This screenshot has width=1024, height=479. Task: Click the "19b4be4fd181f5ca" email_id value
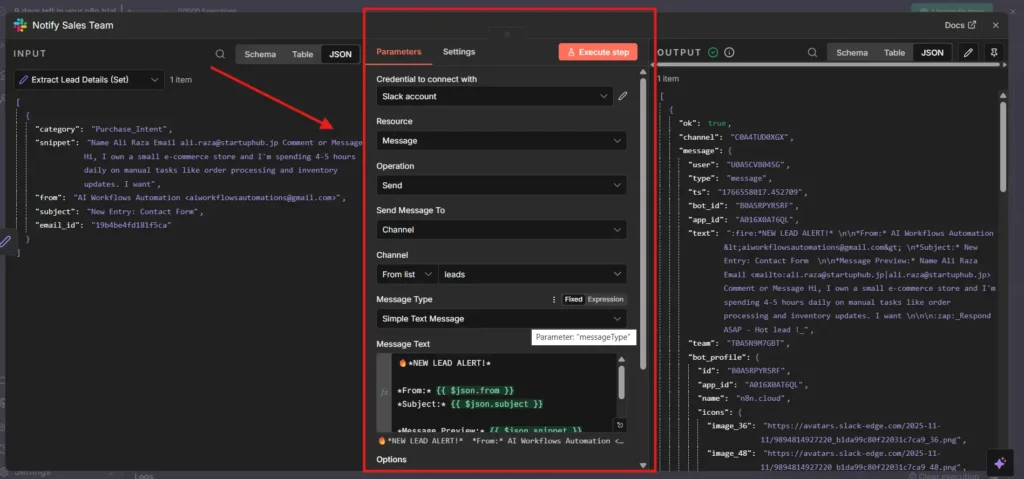point(131,225)
